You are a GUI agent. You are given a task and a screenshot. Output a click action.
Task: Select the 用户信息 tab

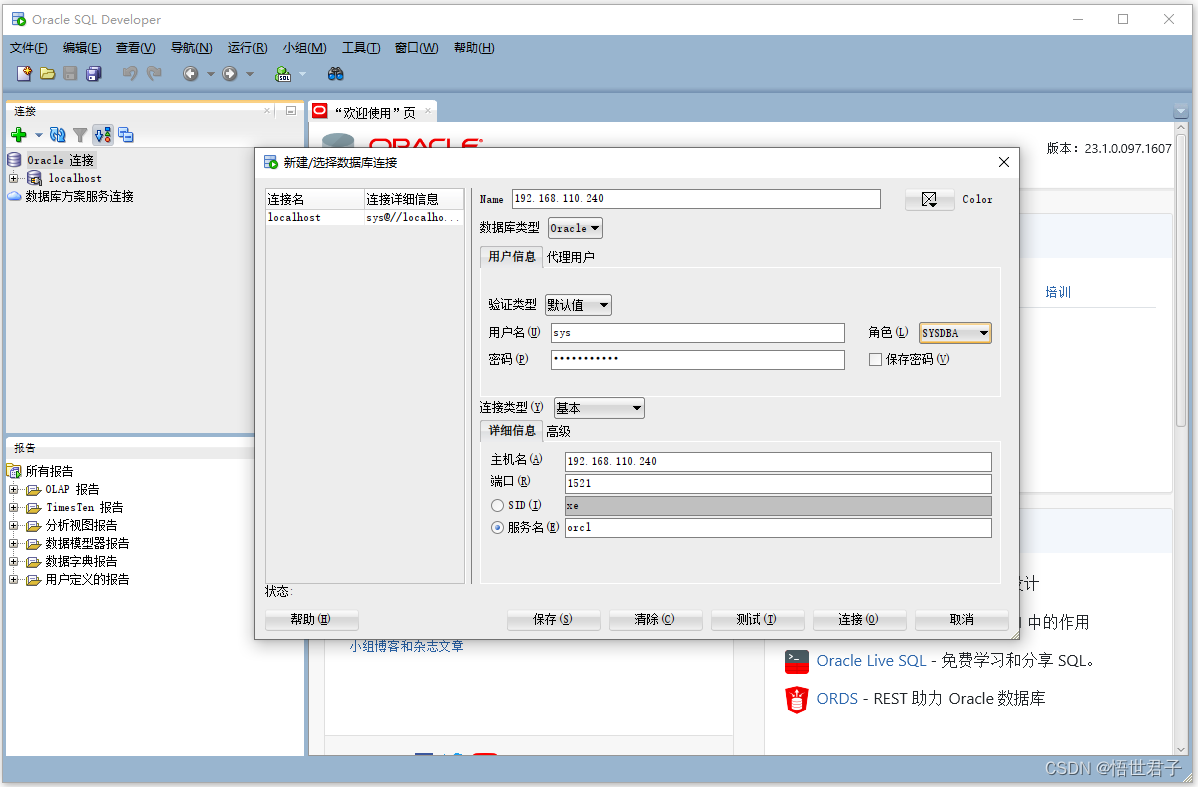coord(511,257)
